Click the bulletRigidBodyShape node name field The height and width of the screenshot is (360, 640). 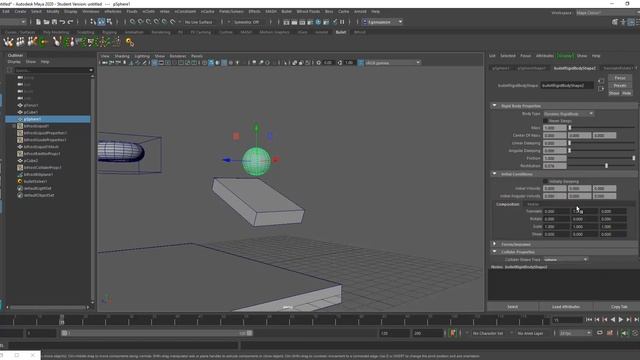(x=567, y=85)
